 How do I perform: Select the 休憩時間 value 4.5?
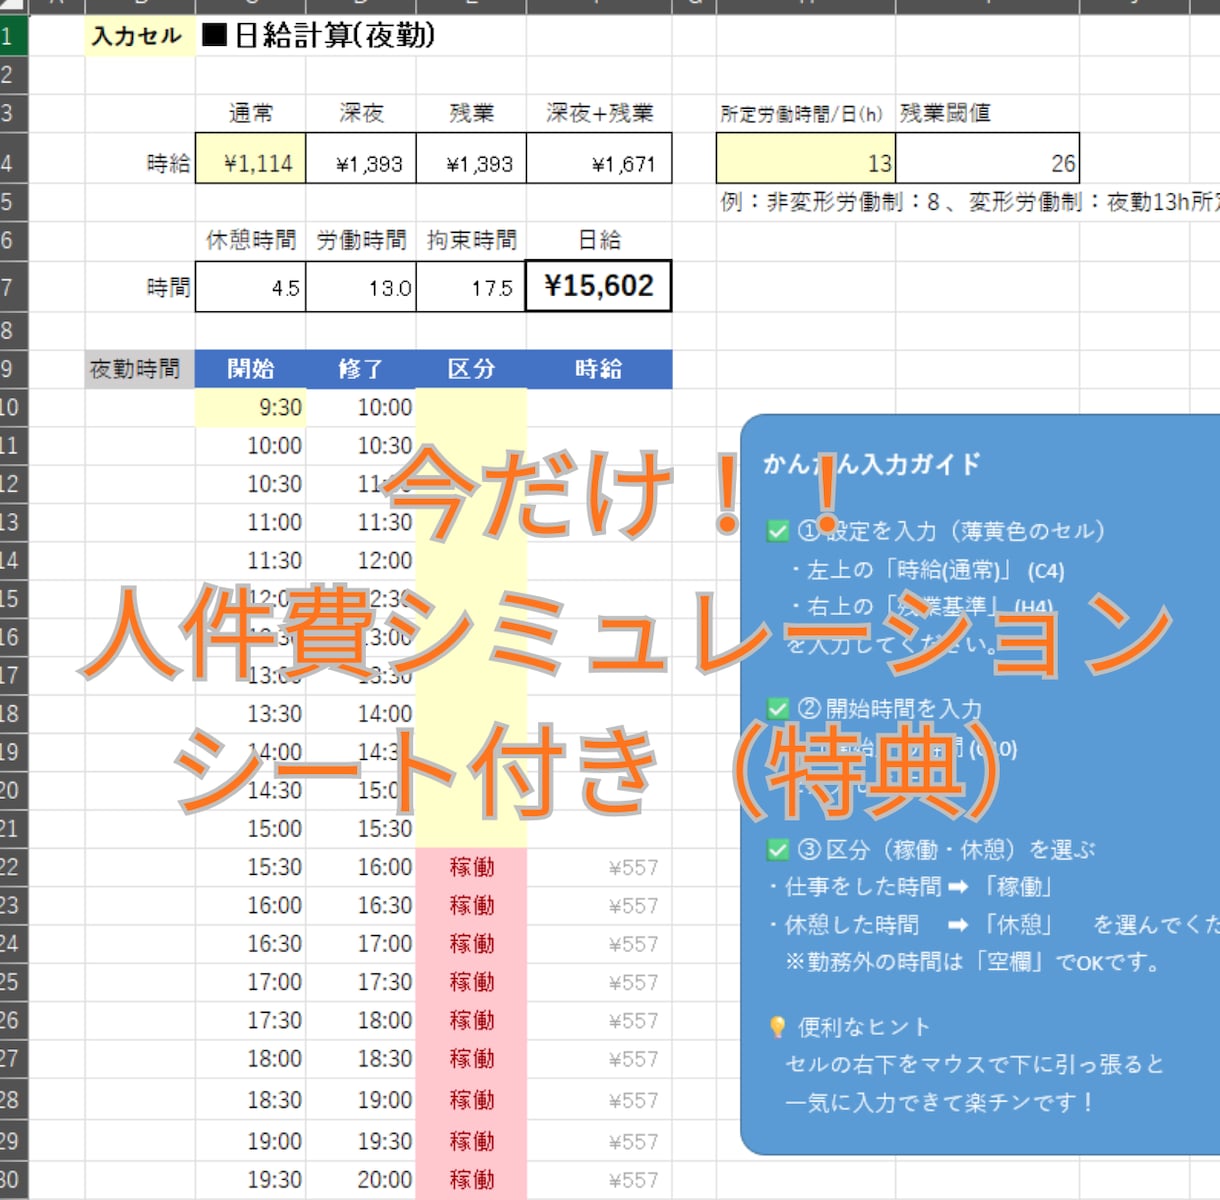click(250, 286)
